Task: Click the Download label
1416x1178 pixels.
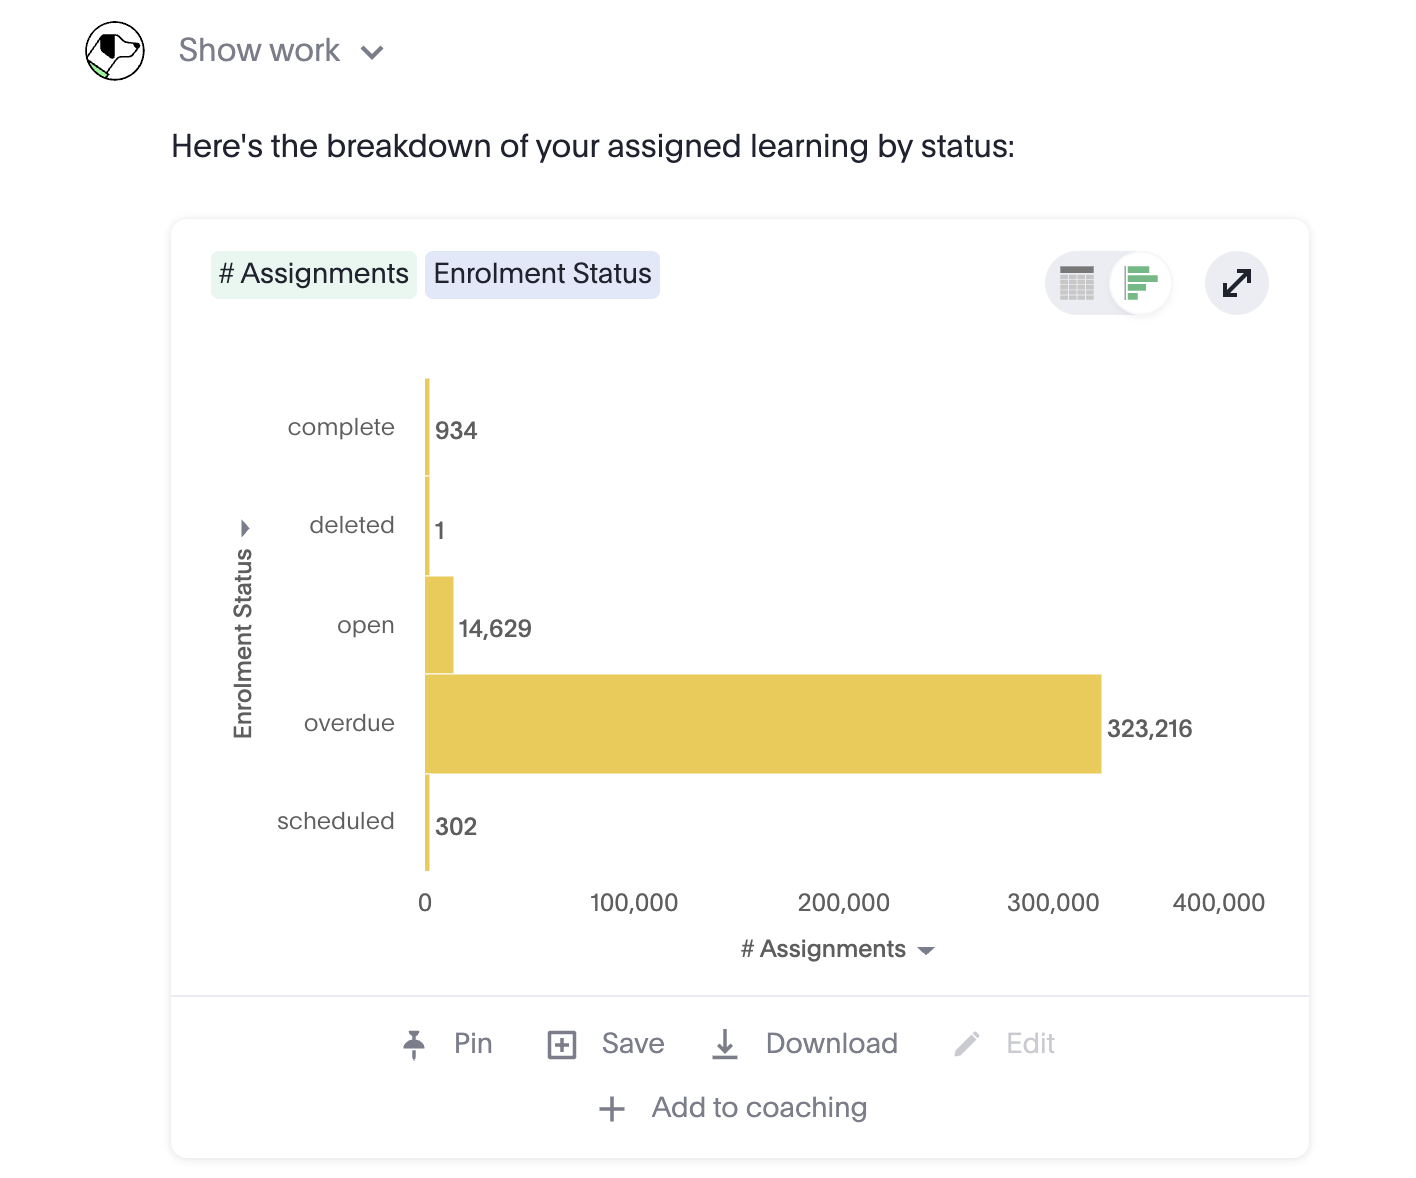Action: 831,1044
